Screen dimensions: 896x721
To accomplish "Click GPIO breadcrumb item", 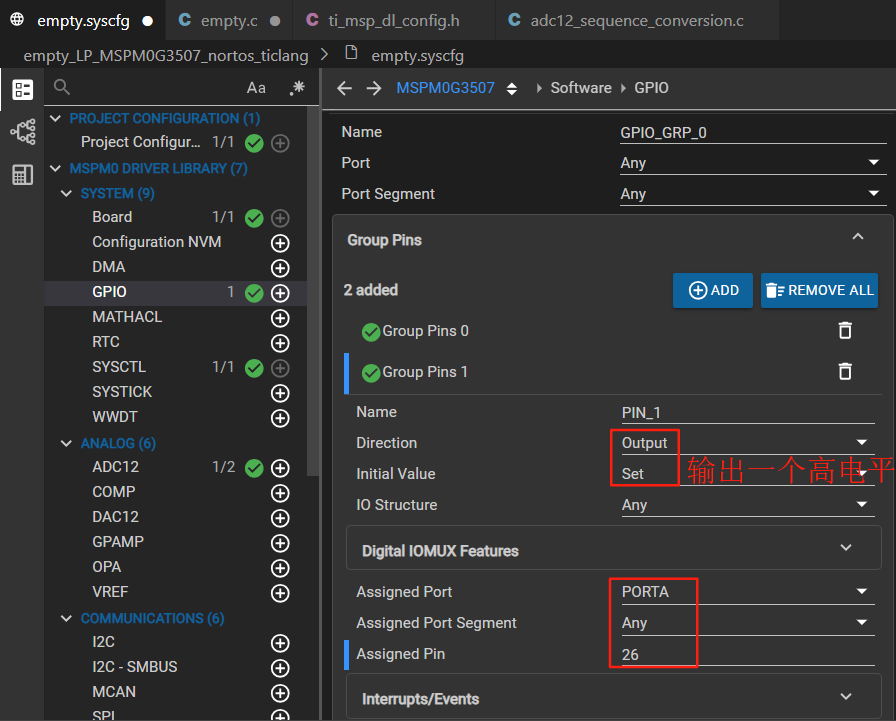I will (x=651, y=88).
